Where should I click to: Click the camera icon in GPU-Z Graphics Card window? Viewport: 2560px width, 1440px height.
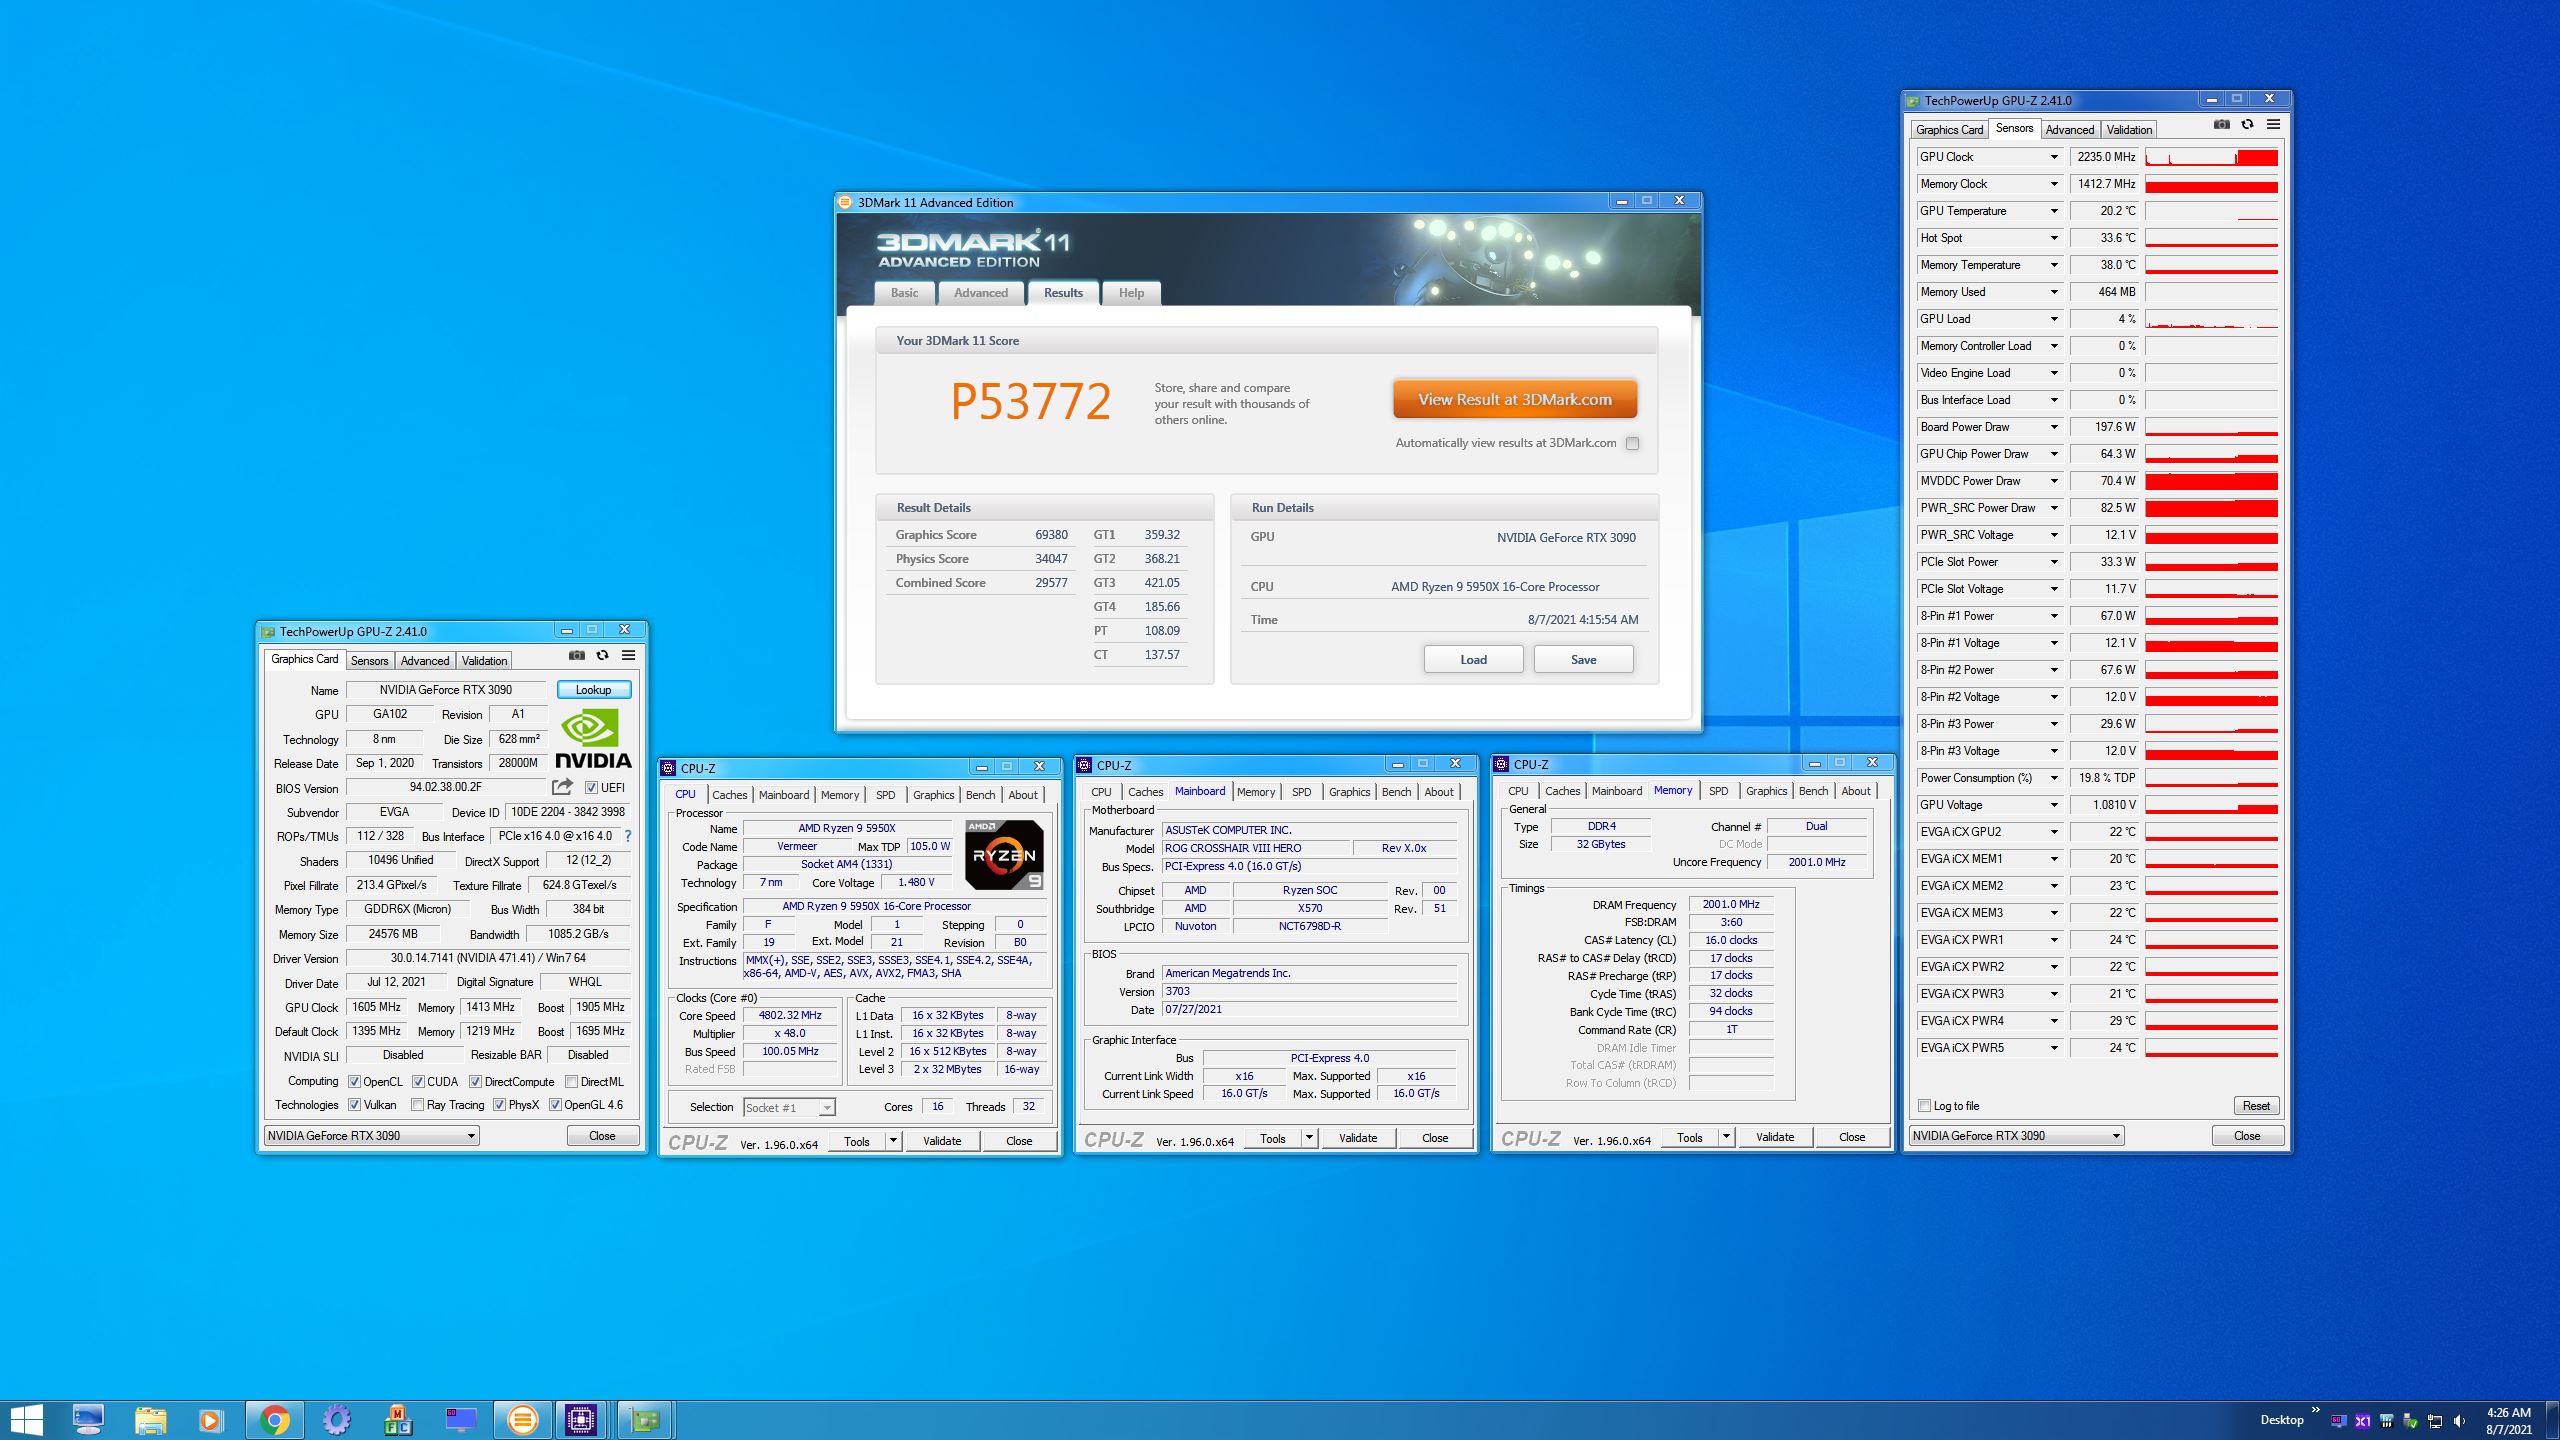point(577,656)
